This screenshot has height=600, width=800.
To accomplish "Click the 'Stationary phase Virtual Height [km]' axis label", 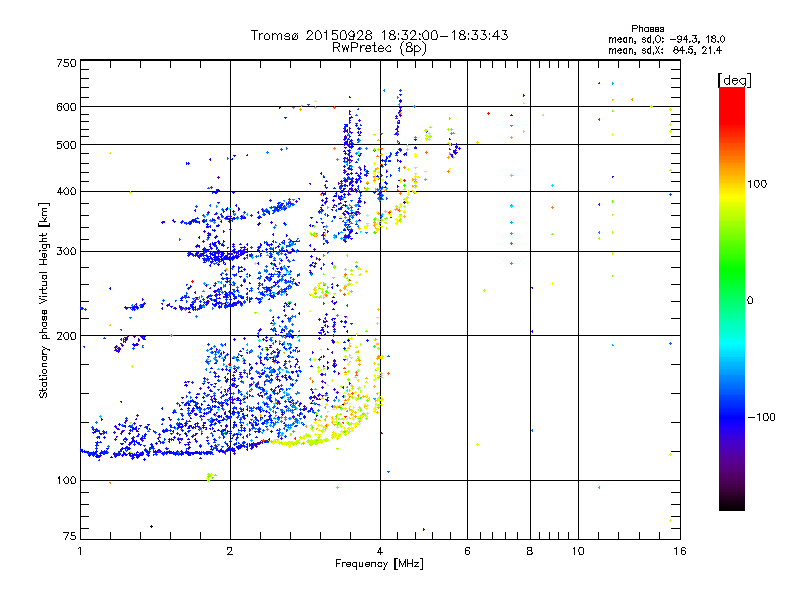I will pyautogui.click(x=44, y=301).
